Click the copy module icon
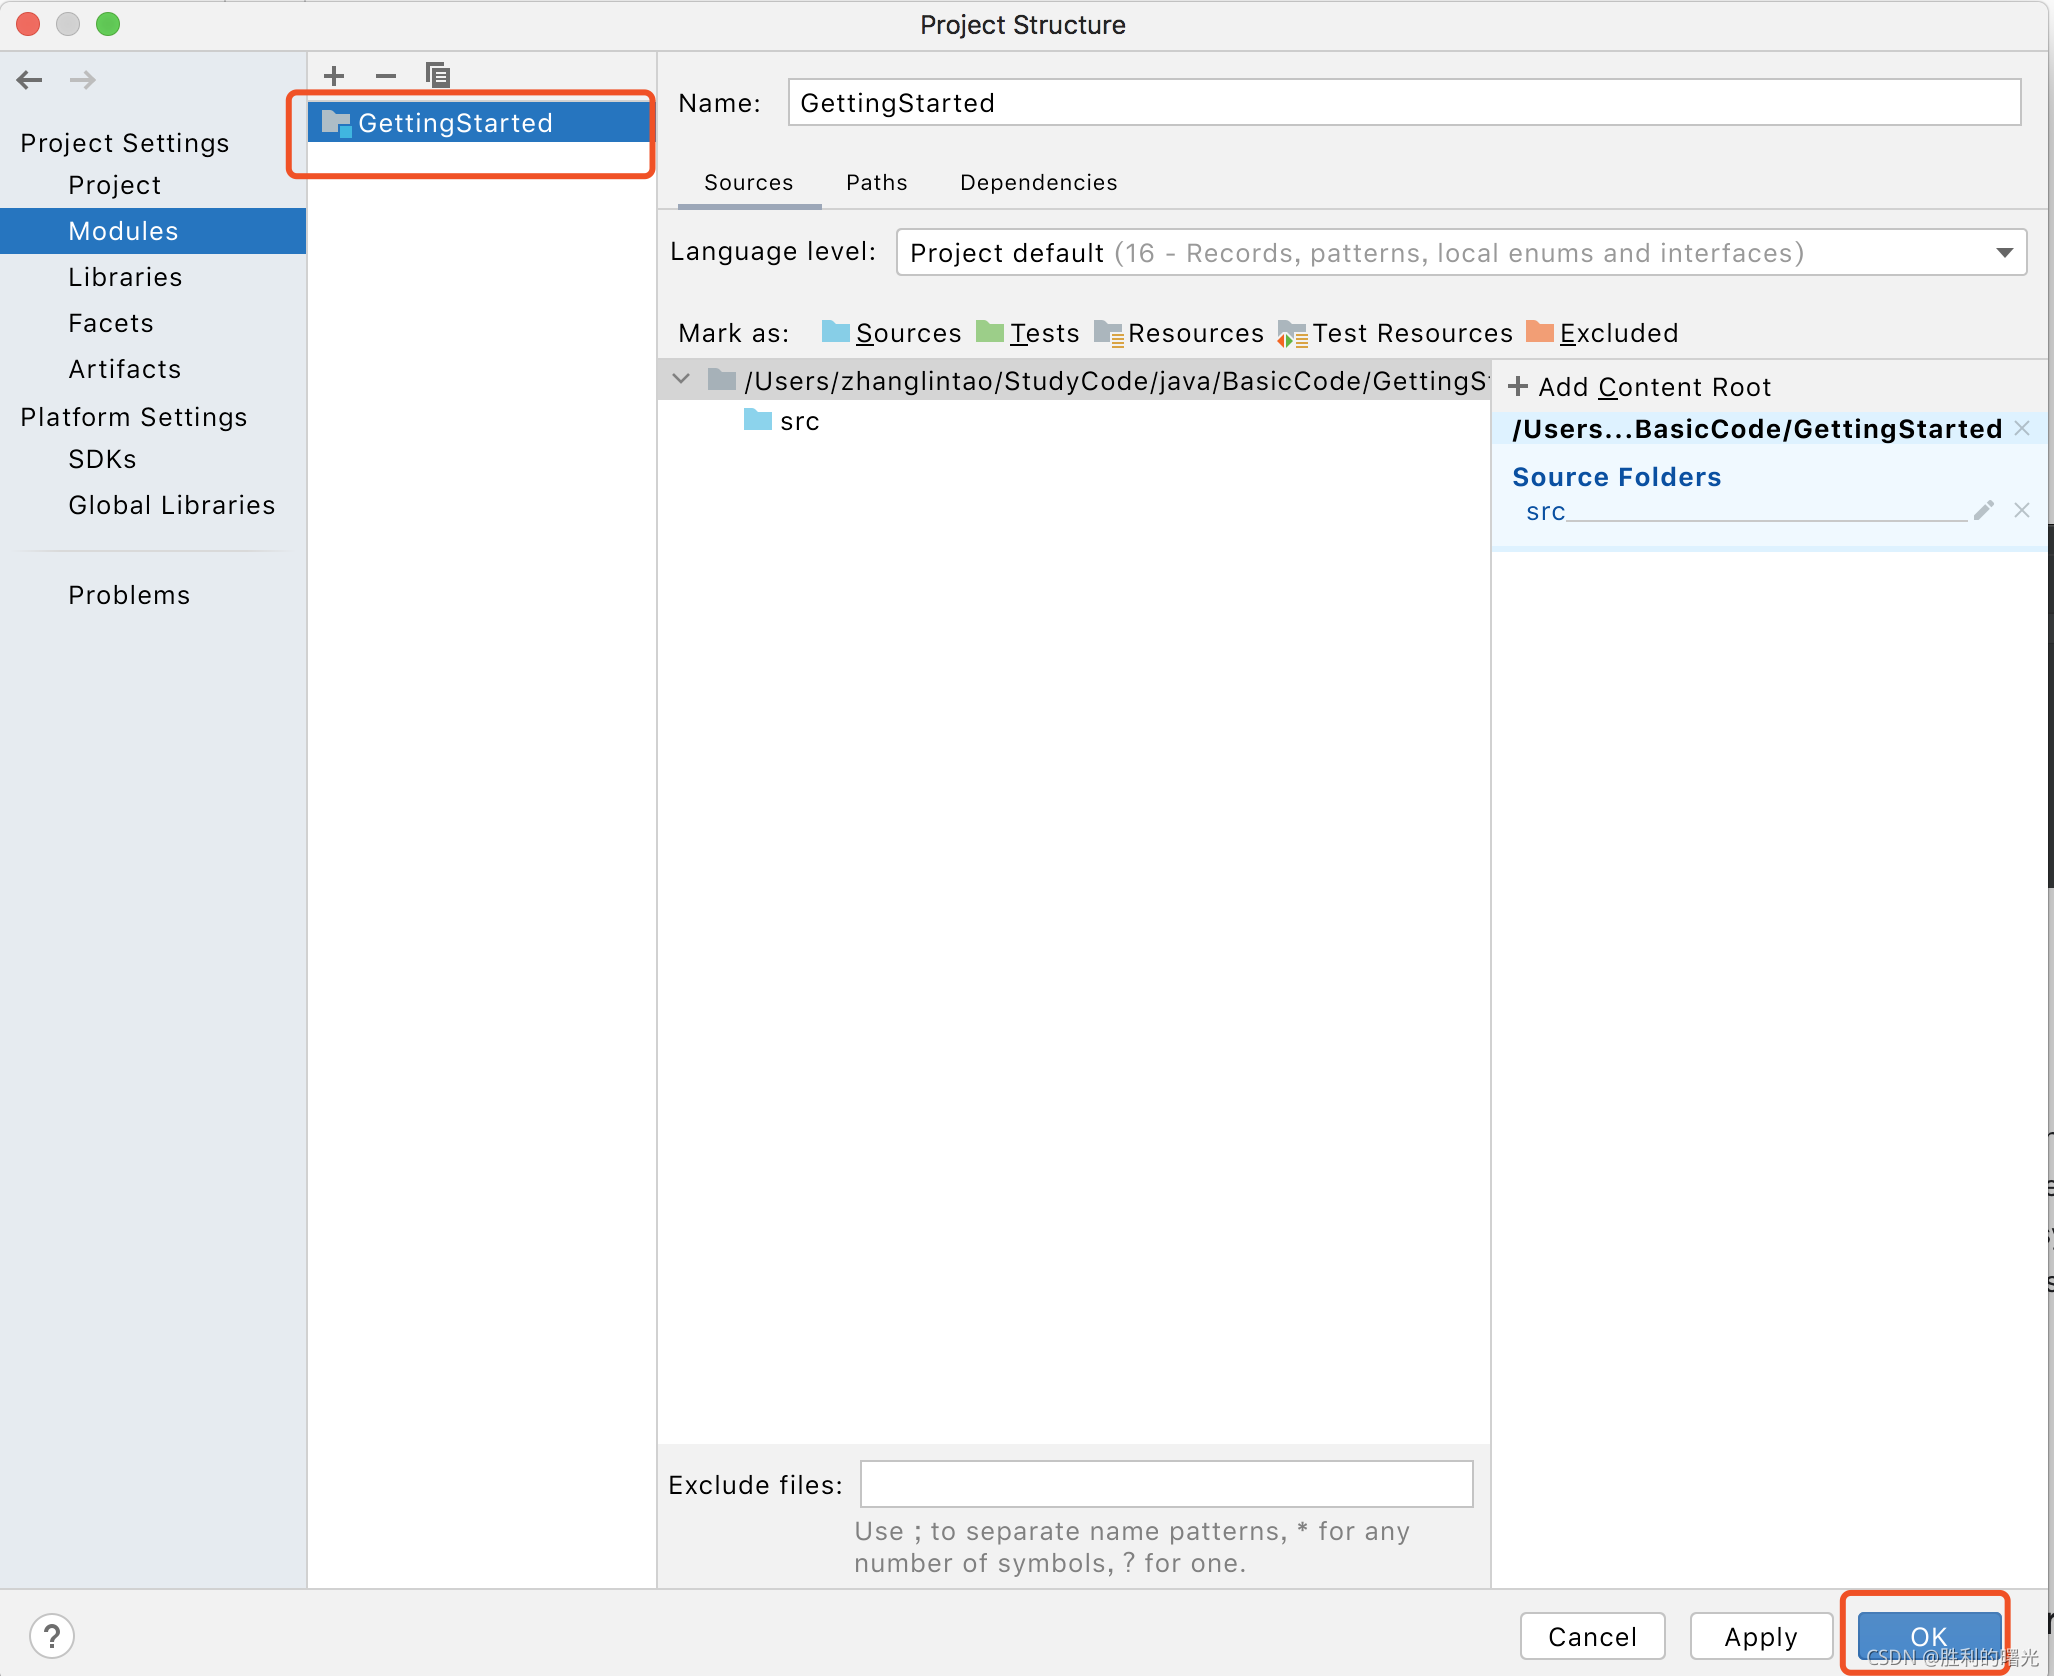This screenshot has width=2054, height=1676. click(438, 76)
